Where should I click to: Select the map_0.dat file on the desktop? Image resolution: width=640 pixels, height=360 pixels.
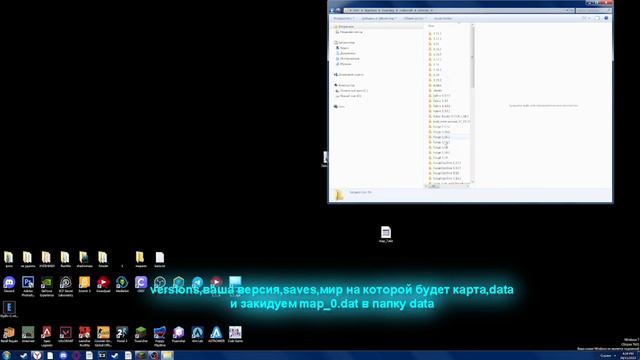coord(386,234)
